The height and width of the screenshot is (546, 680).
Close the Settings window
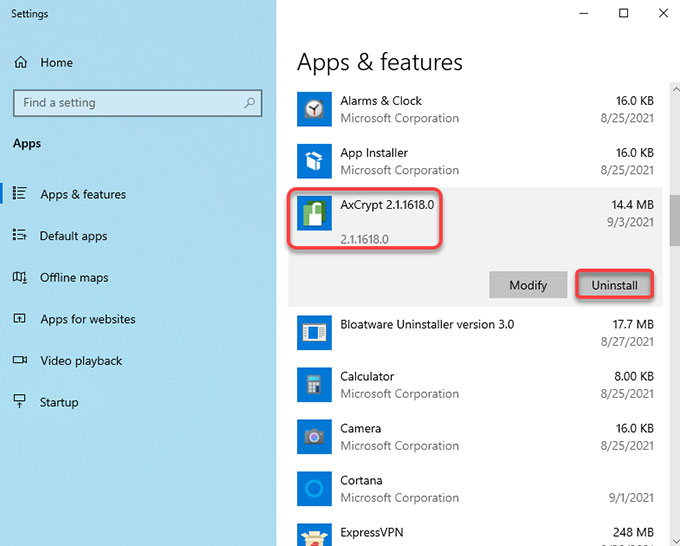663,13
